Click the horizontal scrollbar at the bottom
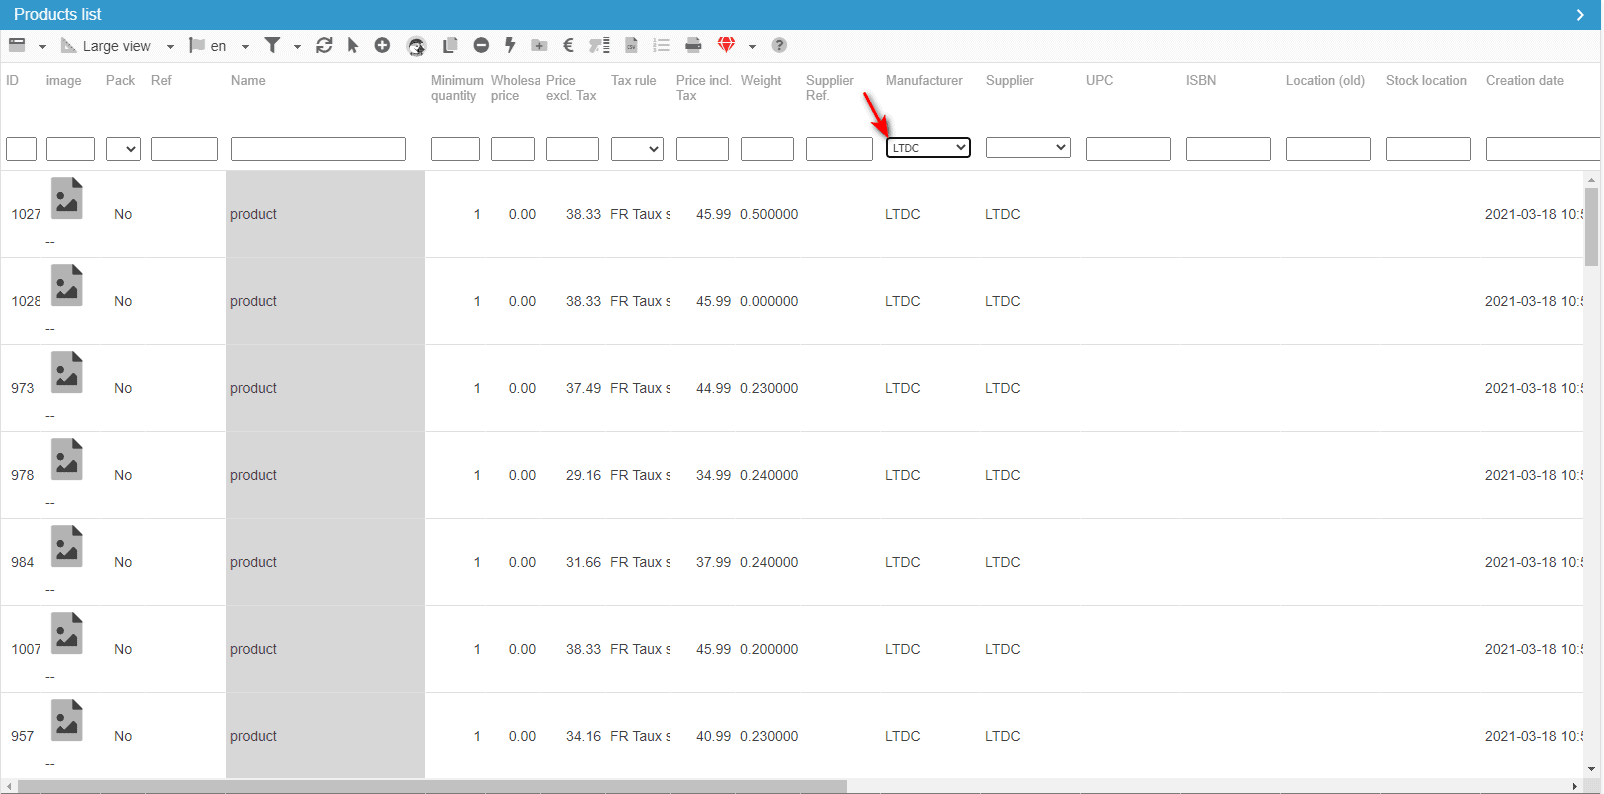1604x794 pixels. point(432,786)
